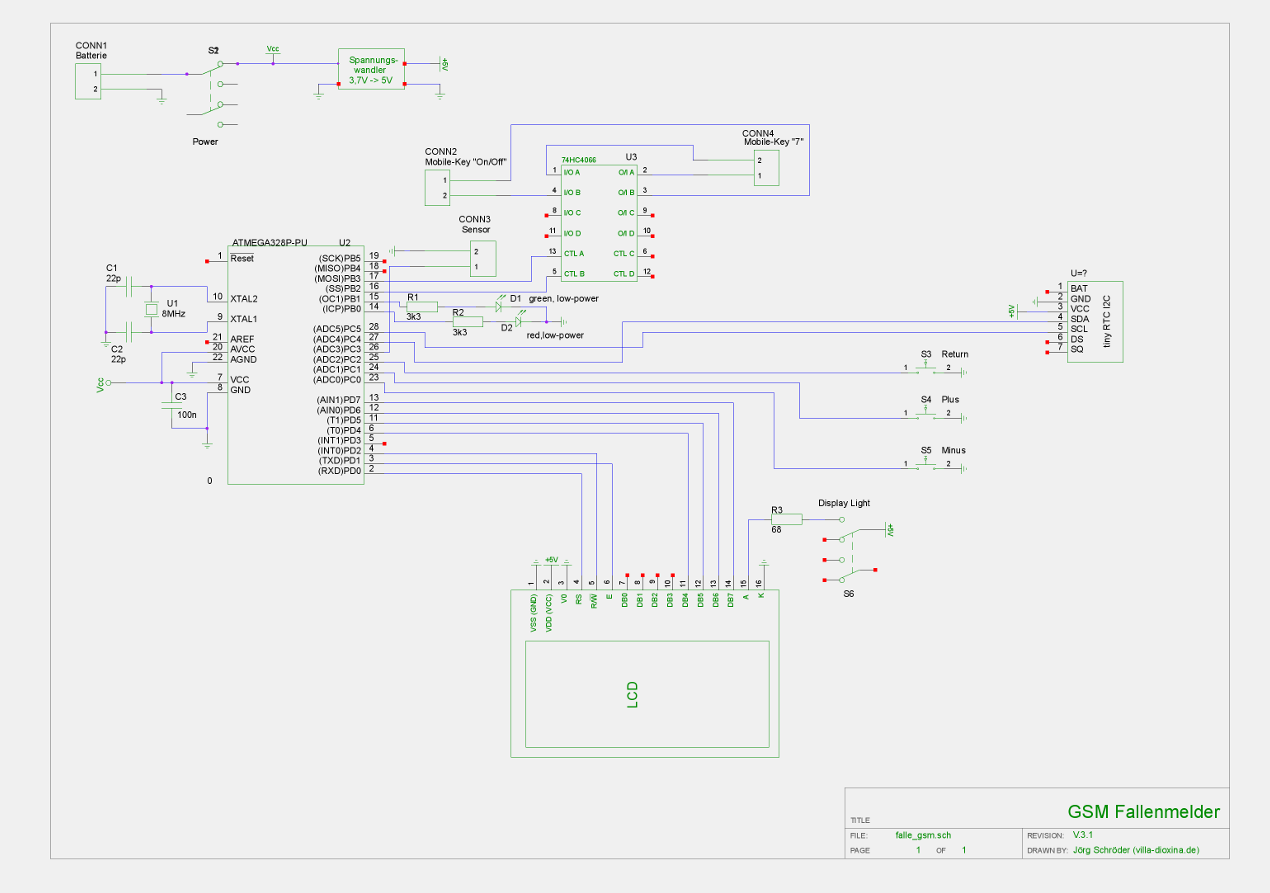Select resistor R1 3k3
Viewport: 1270px width, 893px height.
tap(421, 306)
